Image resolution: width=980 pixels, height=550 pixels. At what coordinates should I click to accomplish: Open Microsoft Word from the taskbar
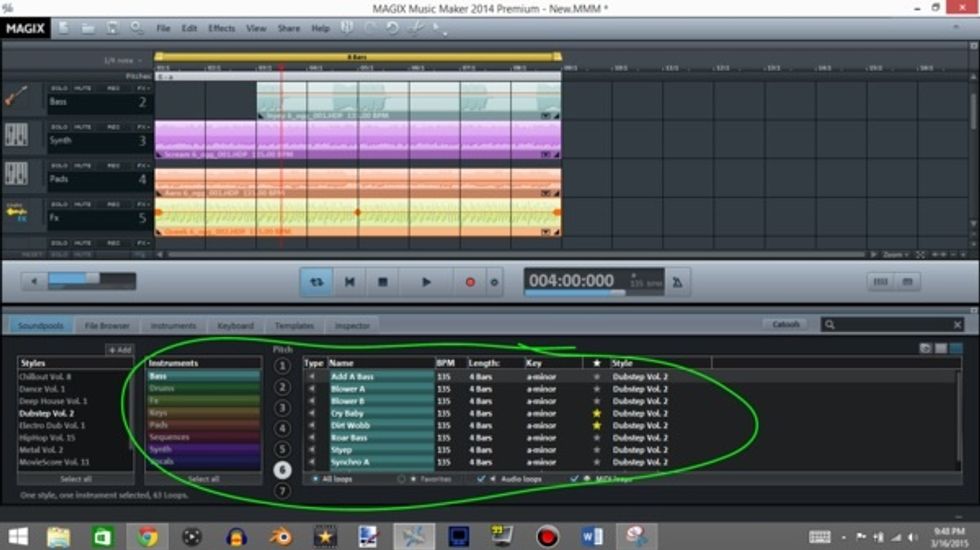click(591, 536)
